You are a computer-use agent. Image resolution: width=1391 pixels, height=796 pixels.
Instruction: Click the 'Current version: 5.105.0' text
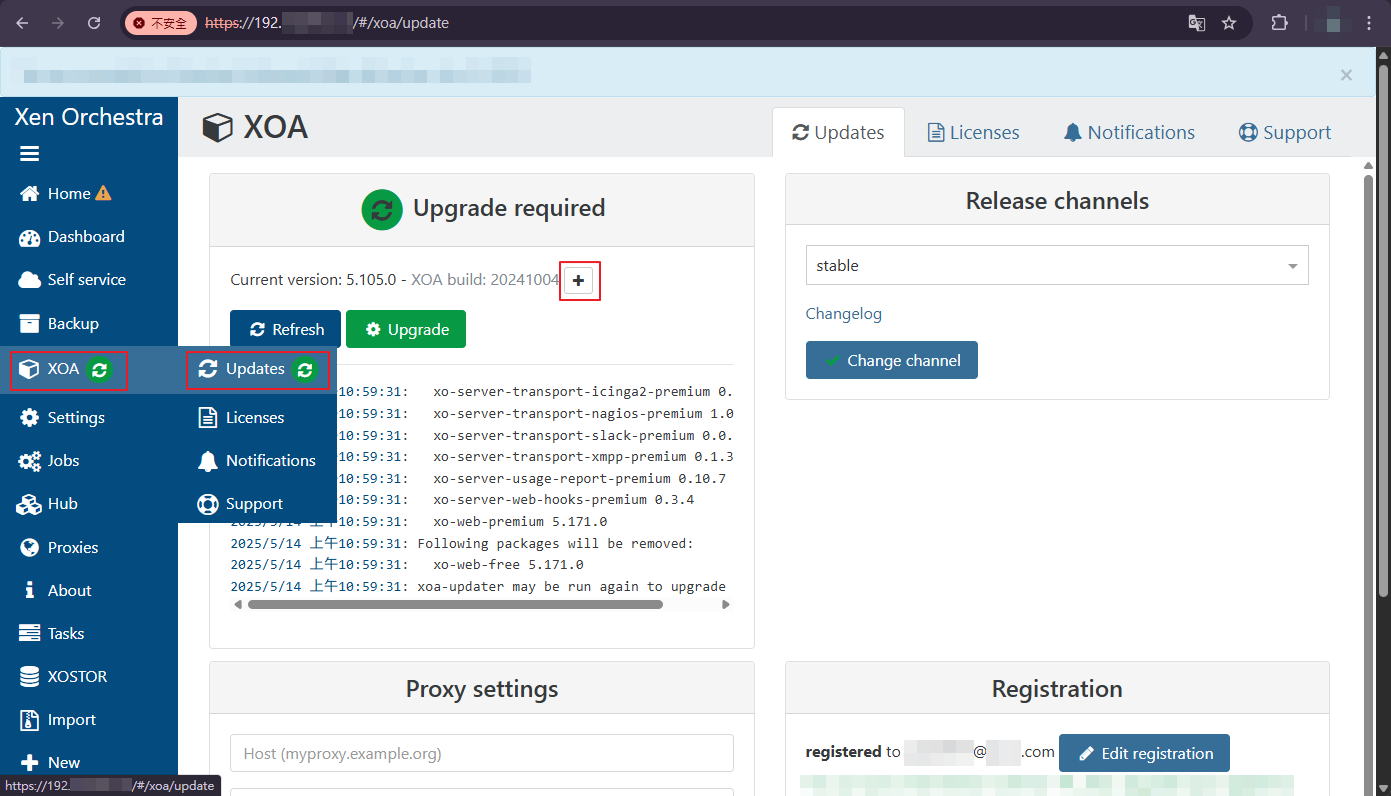(313, 280)
